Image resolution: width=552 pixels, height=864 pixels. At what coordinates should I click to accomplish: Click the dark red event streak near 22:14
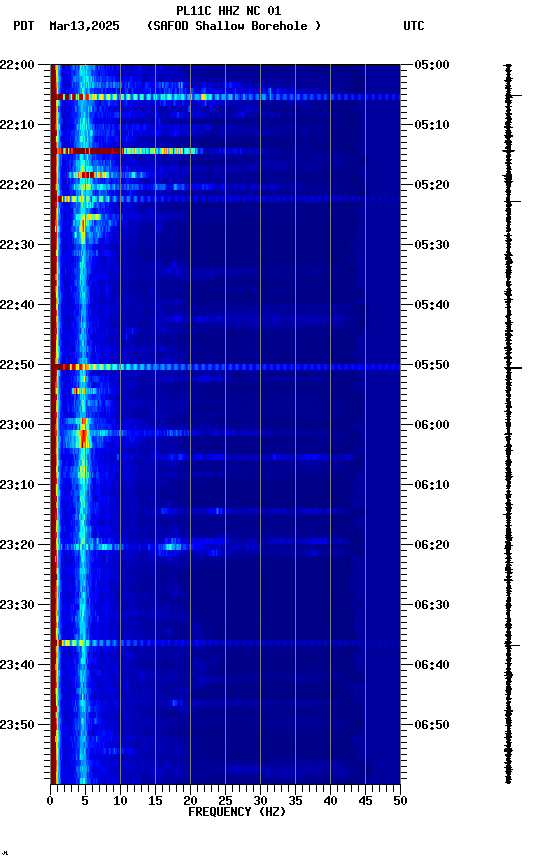click(127, 151)
